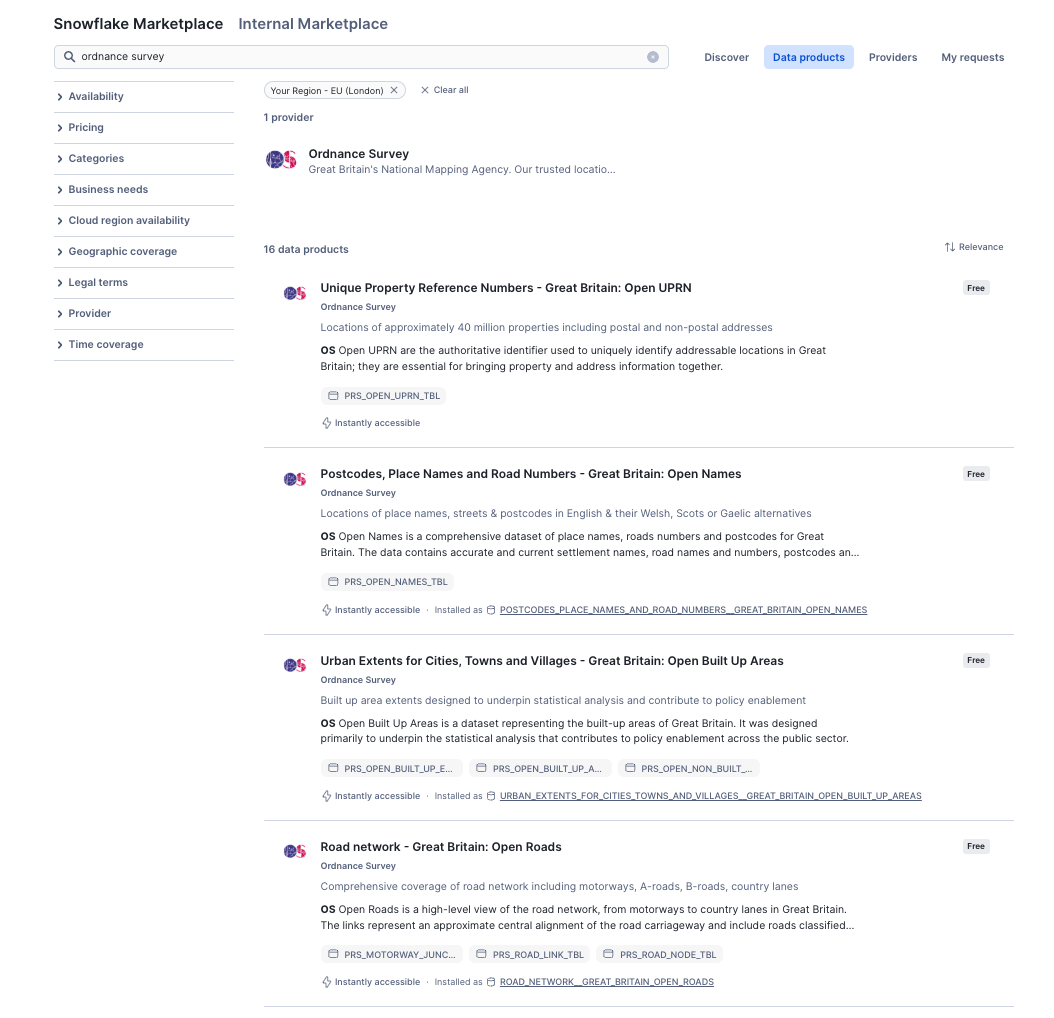Select the Snowflake Marketplace heading tab

click(x=138, y=24)
